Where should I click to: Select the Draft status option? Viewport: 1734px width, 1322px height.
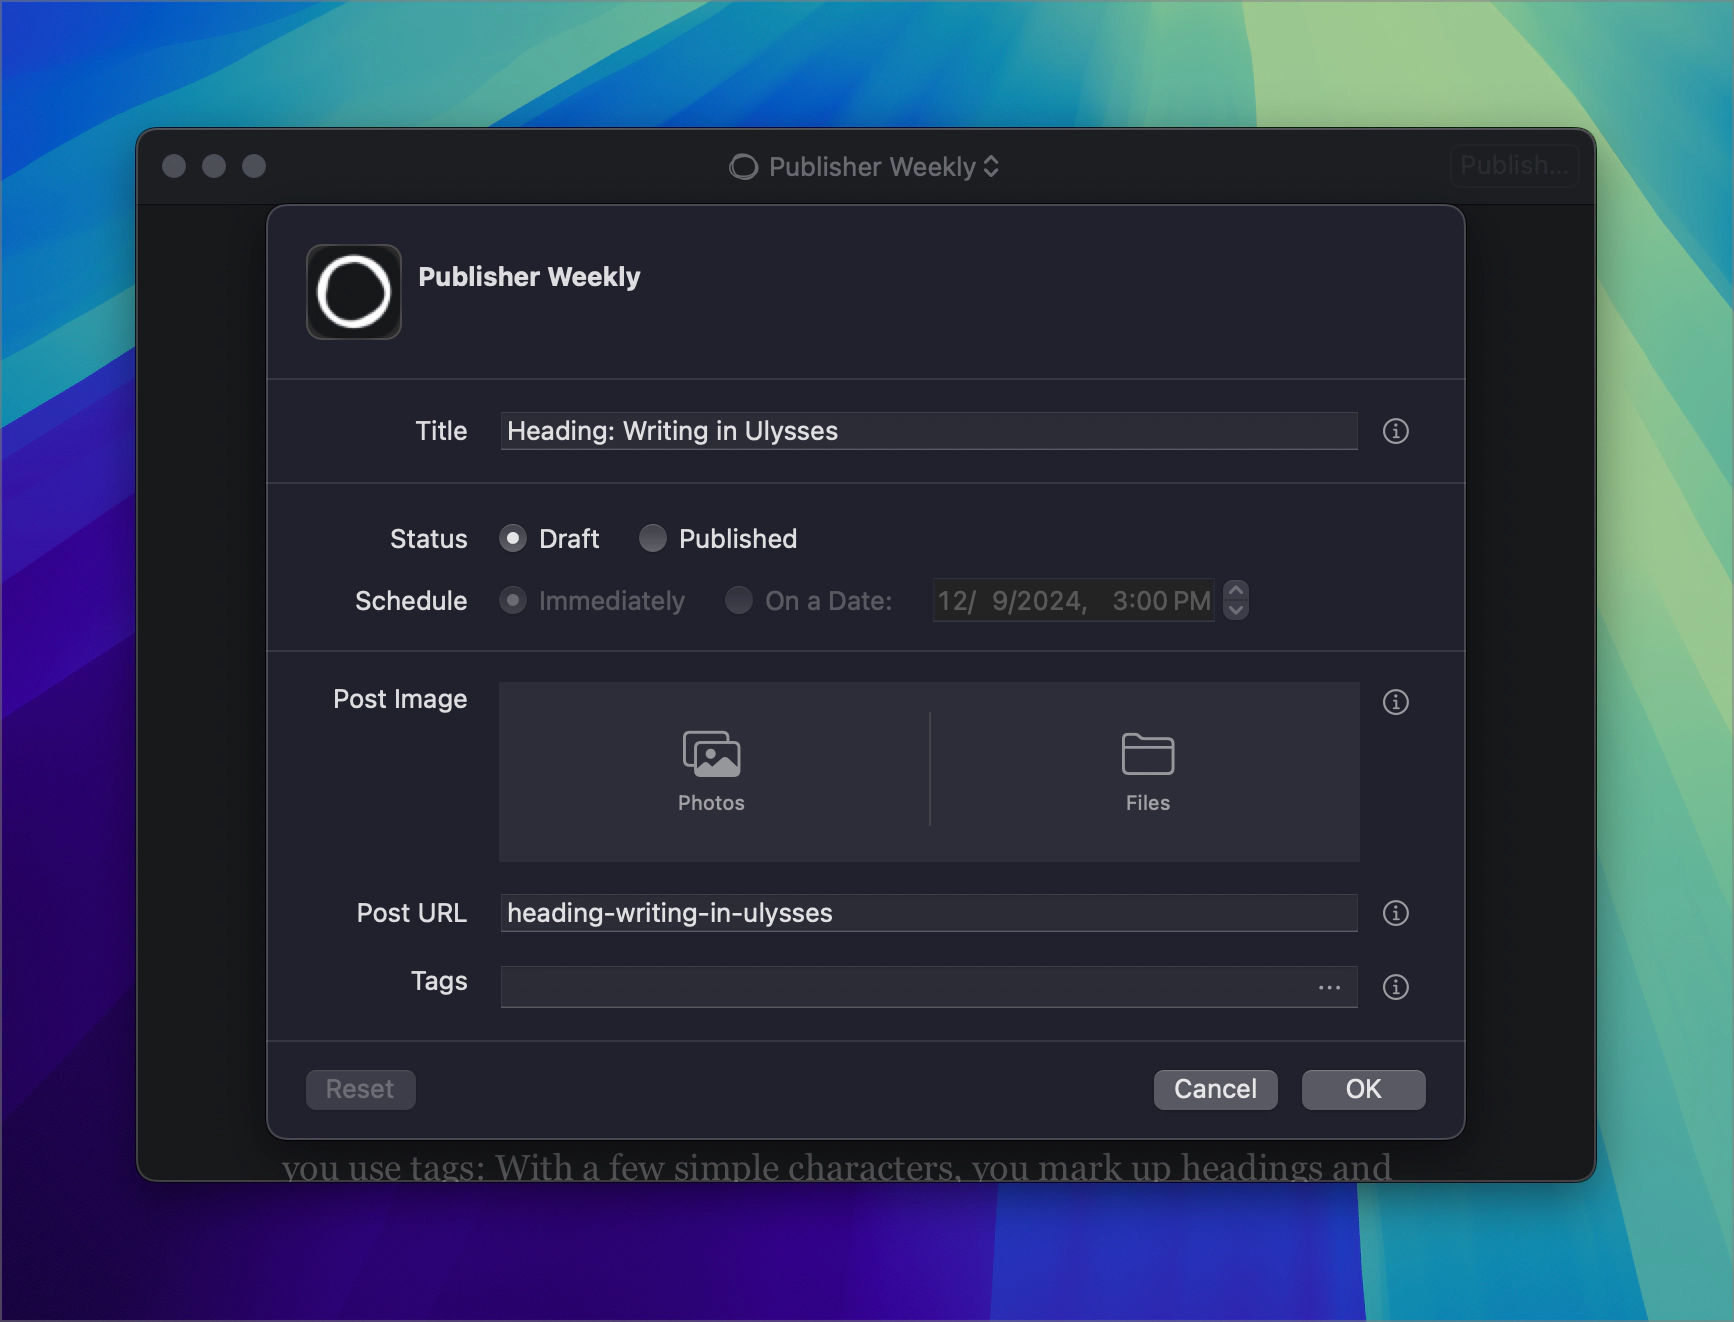coord(513,539)
